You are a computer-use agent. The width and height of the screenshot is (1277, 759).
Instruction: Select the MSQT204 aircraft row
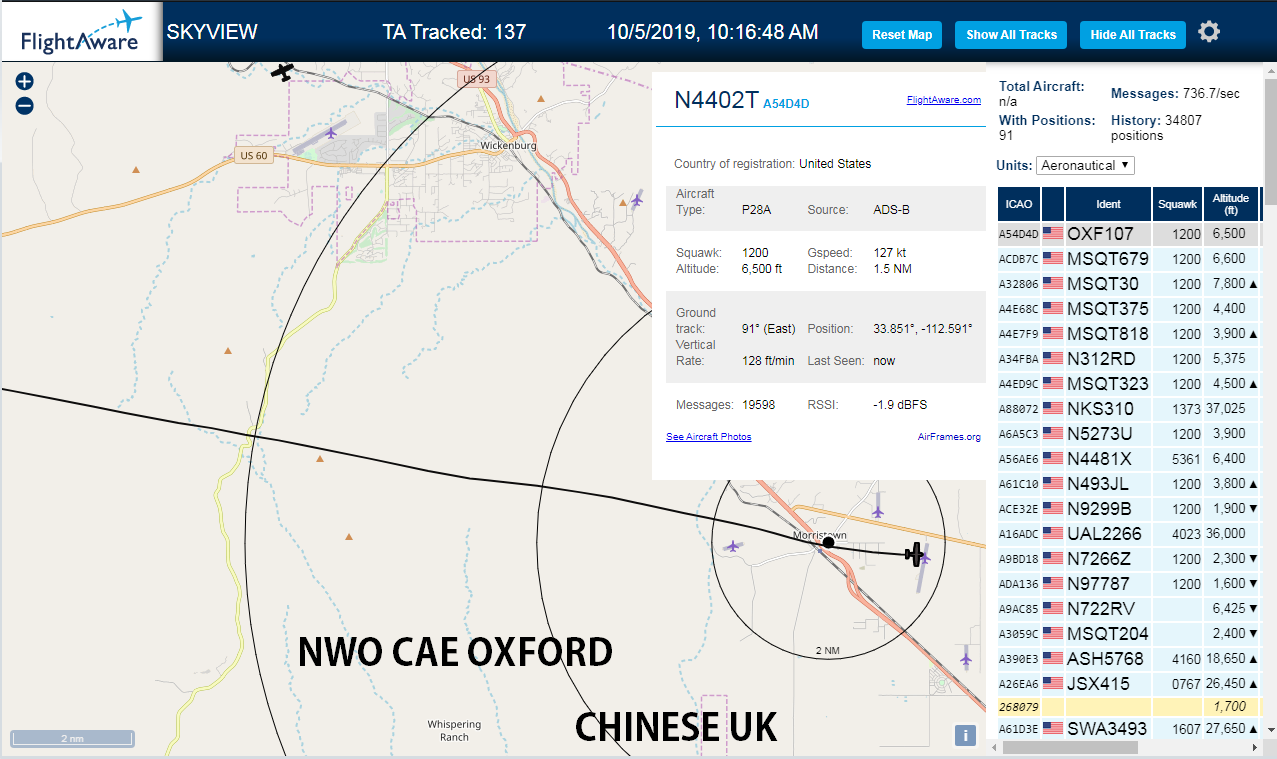tap(1128, 633)
